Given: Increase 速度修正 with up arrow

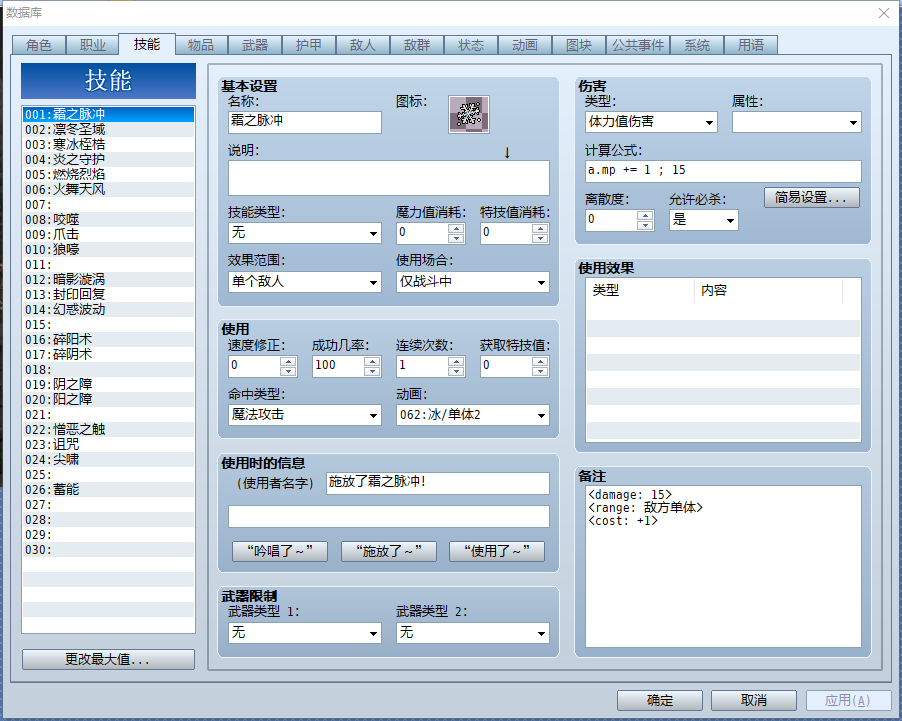Looking at the screenshot, I should tap(288, 361).
